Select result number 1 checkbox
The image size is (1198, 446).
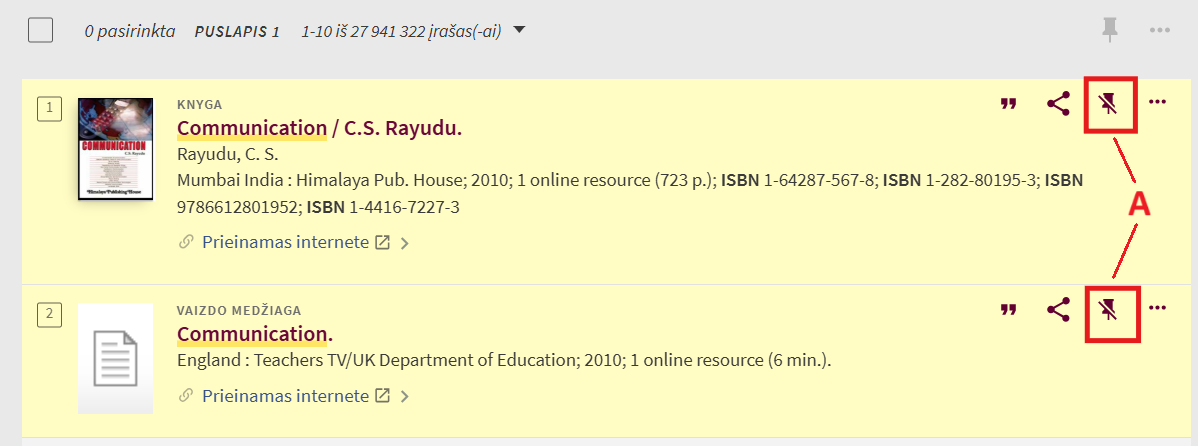click(48, 109)
